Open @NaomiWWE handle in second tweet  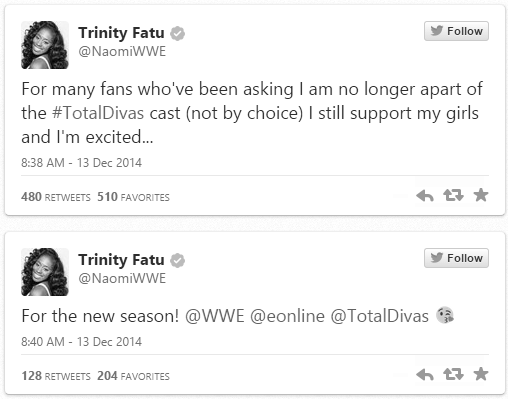coord(122,279)
